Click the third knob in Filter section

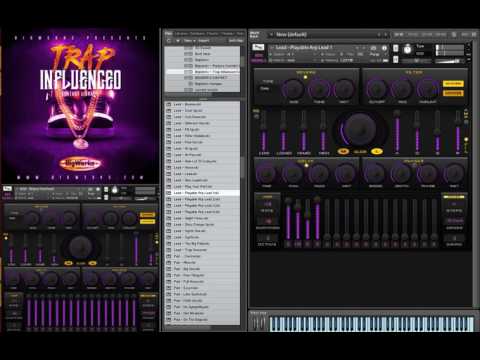[x=427, y=89]
